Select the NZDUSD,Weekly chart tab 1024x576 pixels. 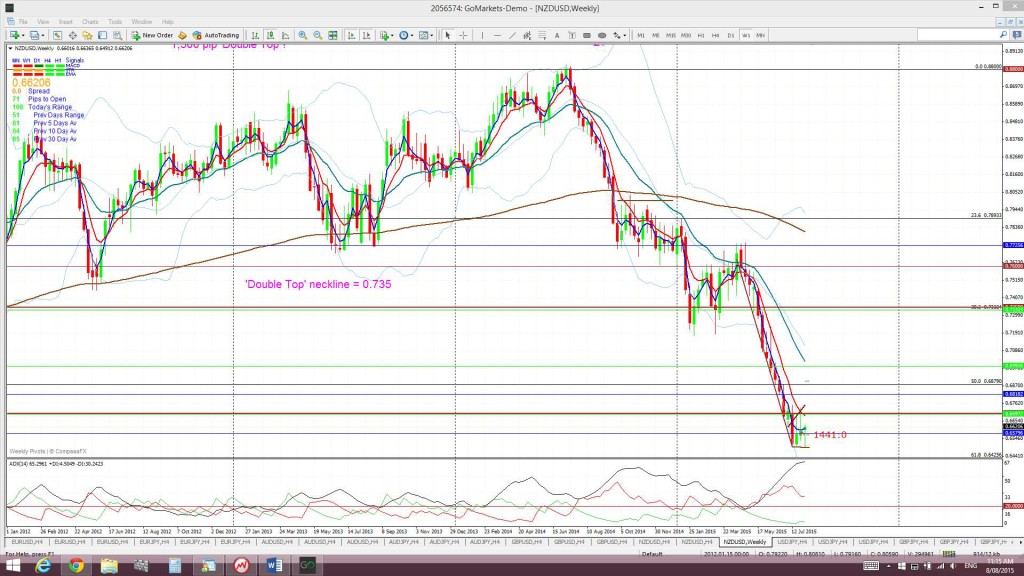[x=744, y=542]
